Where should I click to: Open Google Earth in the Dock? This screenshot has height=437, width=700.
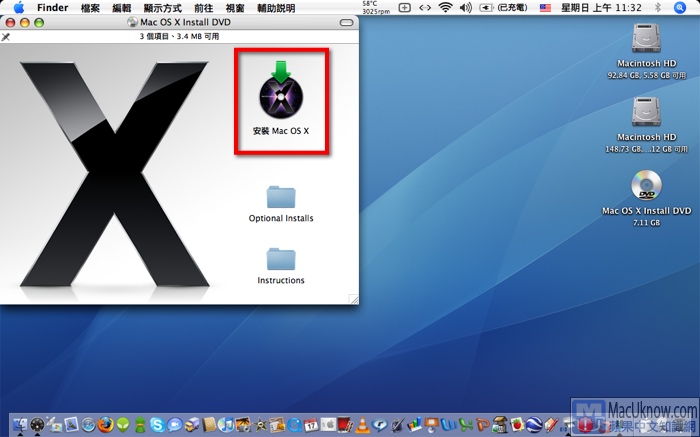[x=534, y=425]
